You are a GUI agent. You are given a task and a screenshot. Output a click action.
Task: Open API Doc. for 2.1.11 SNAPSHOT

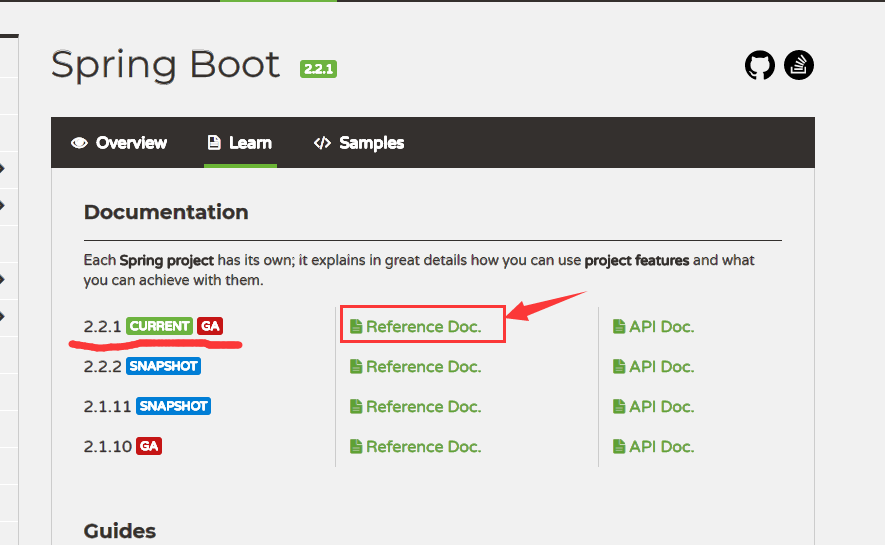pos(654,407)
